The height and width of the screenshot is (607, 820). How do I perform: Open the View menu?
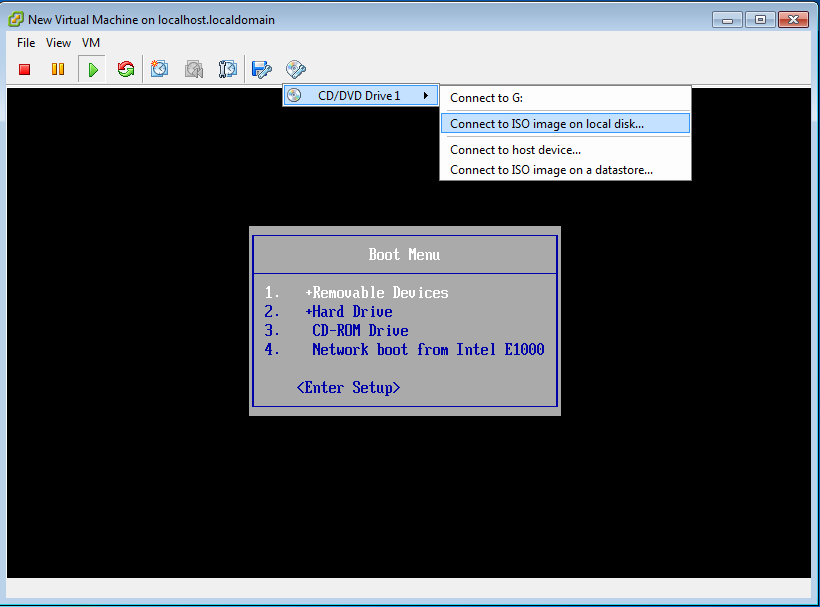click(58, 43)
